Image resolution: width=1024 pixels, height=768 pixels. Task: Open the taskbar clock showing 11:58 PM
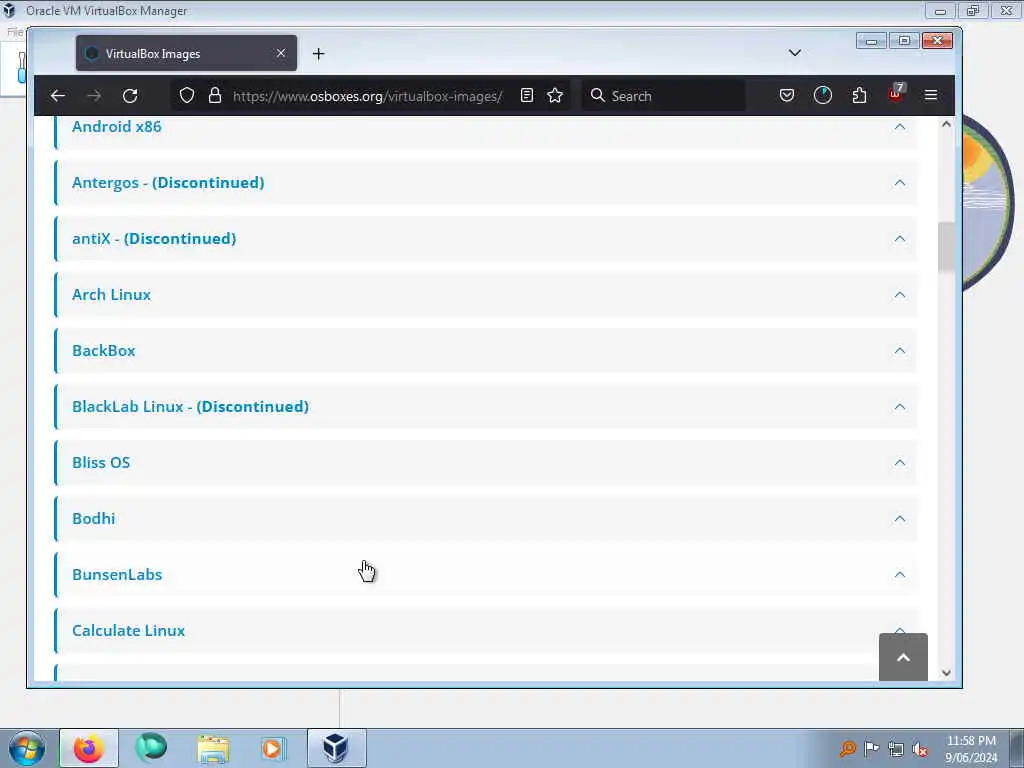pos(971,749)
